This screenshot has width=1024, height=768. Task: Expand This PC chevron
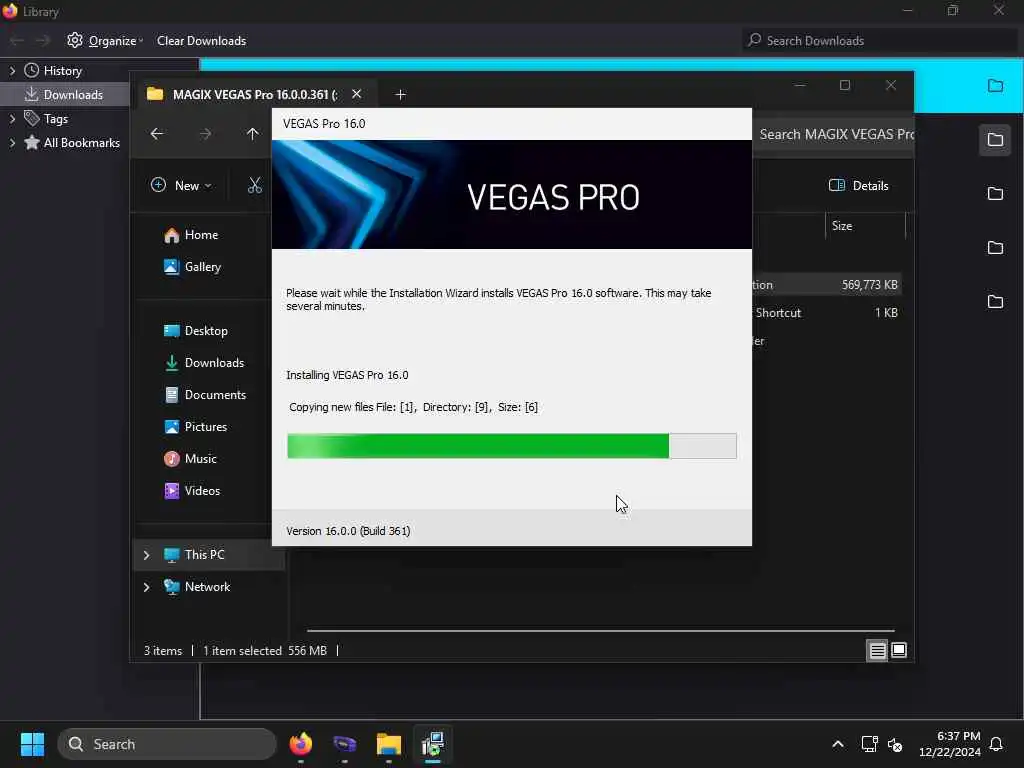coord(146,555)
